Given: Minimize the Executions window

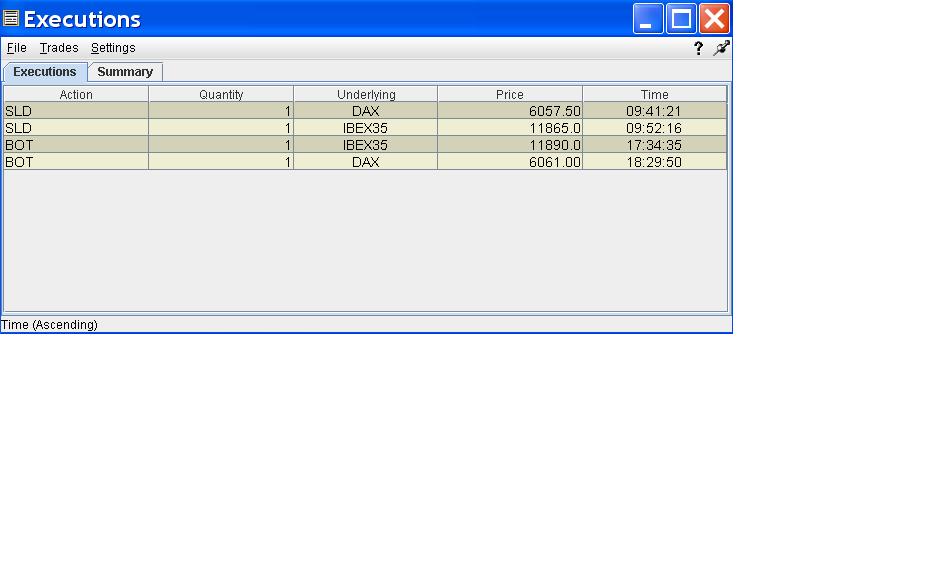Looking at the screenshot, I should pyautogui.click(x=648, y=18).
